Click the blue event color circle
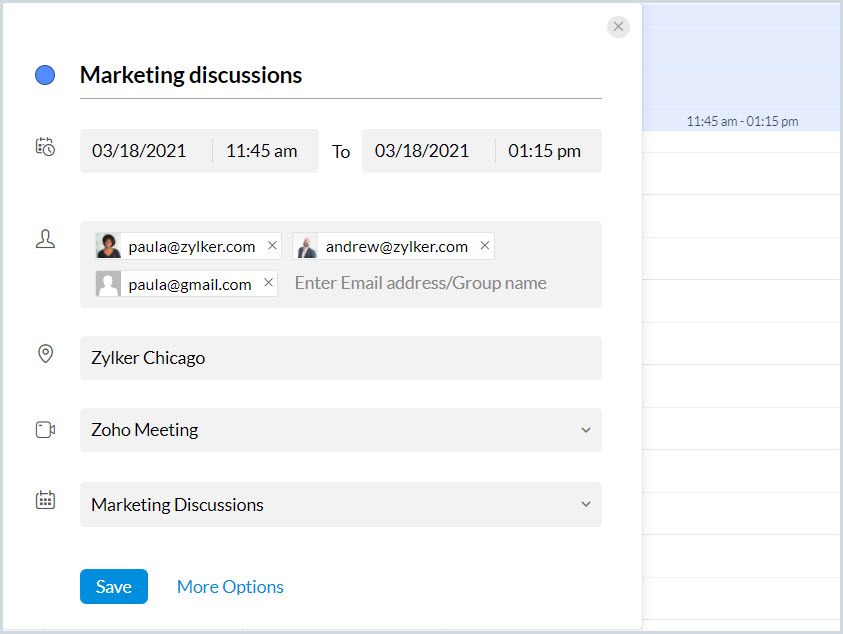 click(45, 75)
